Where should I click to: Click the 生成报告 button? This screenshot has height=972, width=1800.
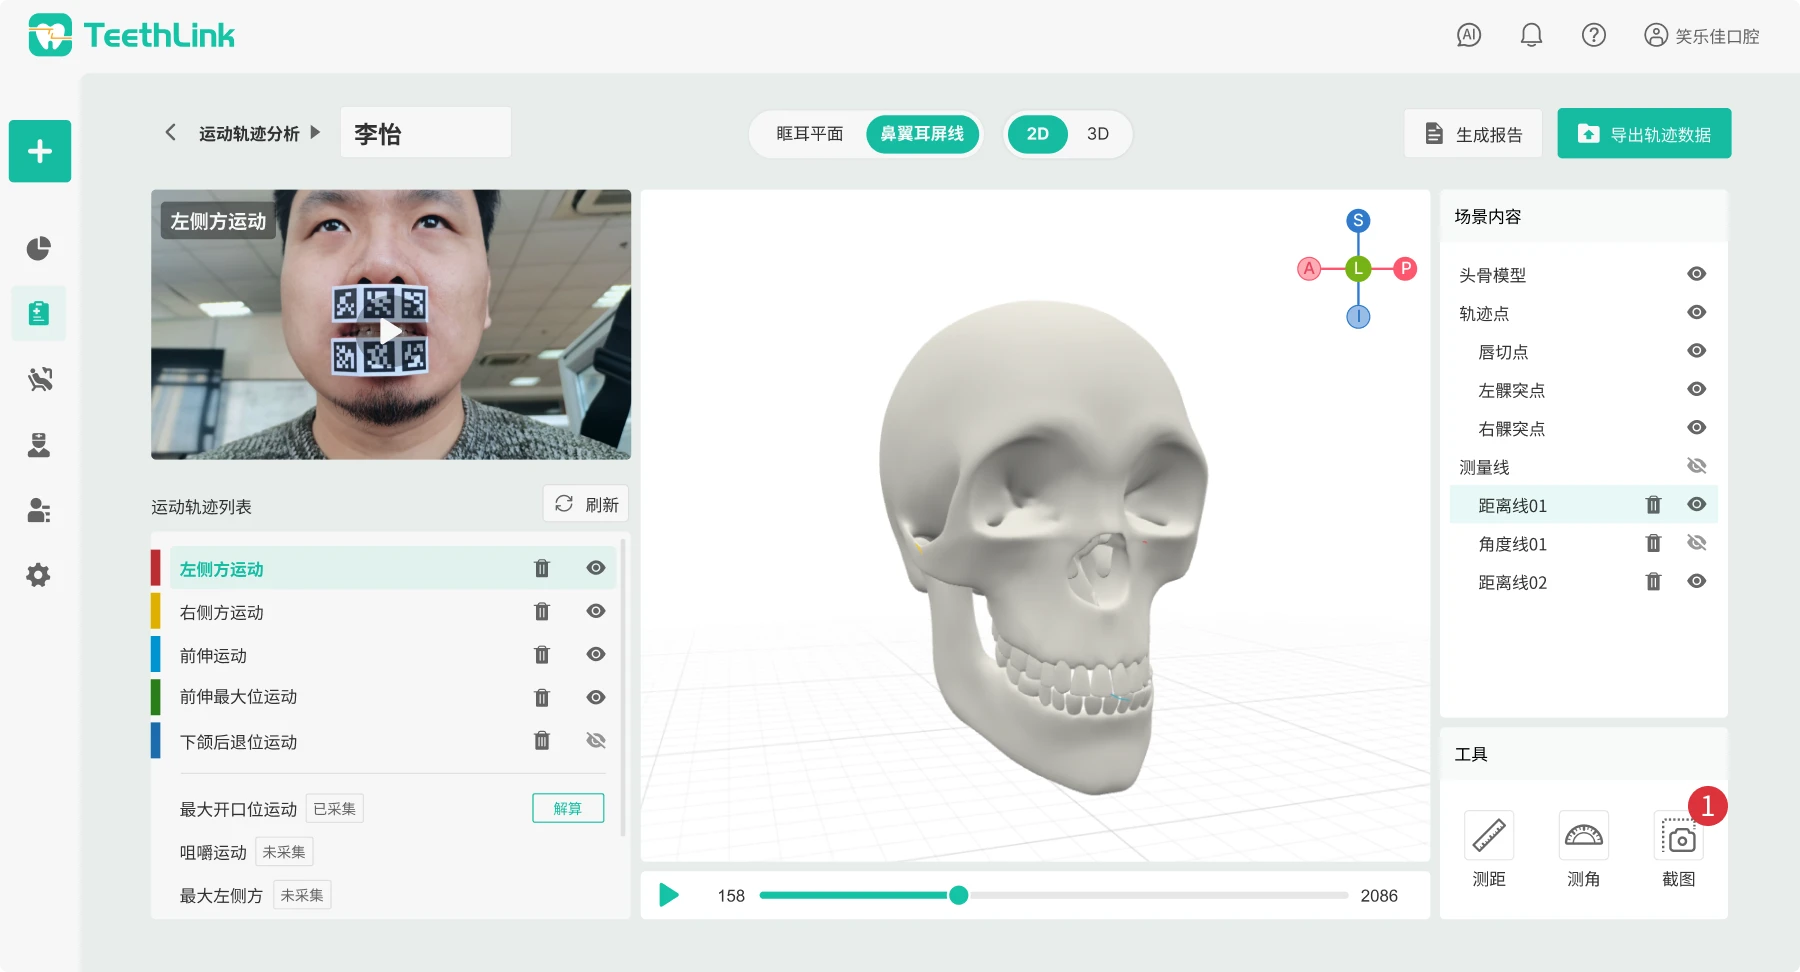coord(1474,134)
